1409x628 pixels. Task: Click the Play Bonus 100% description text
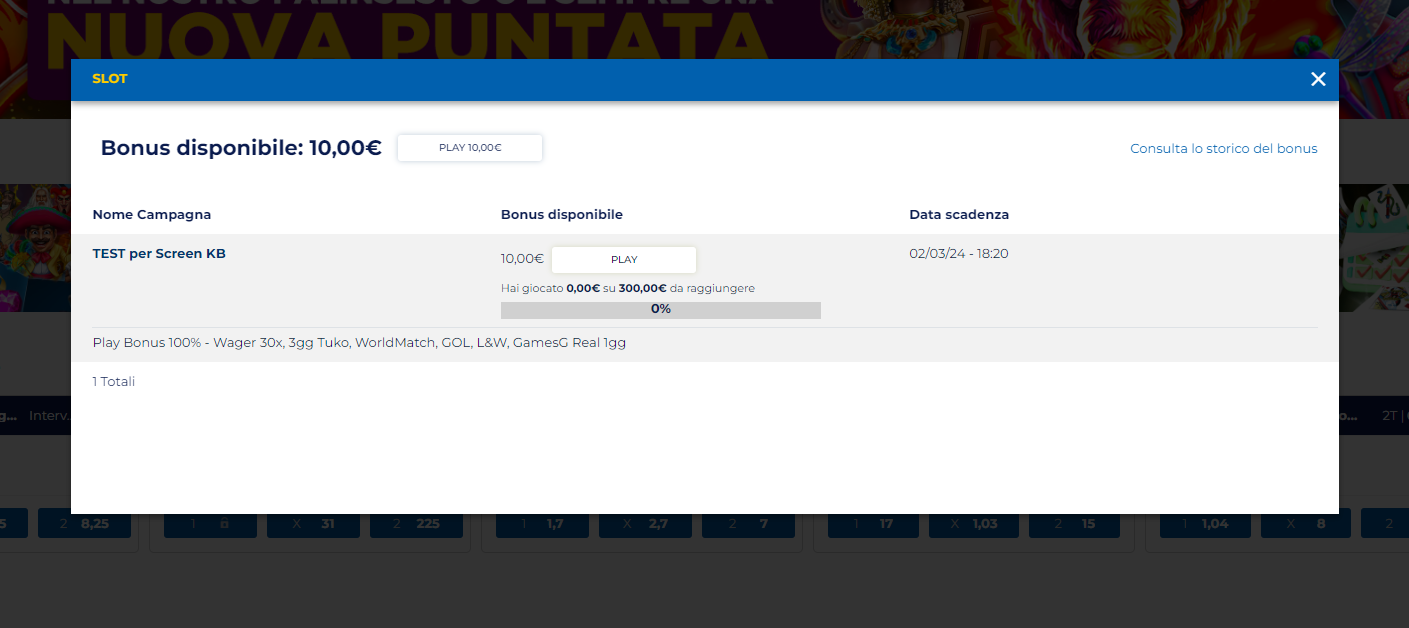pos(359,343)
